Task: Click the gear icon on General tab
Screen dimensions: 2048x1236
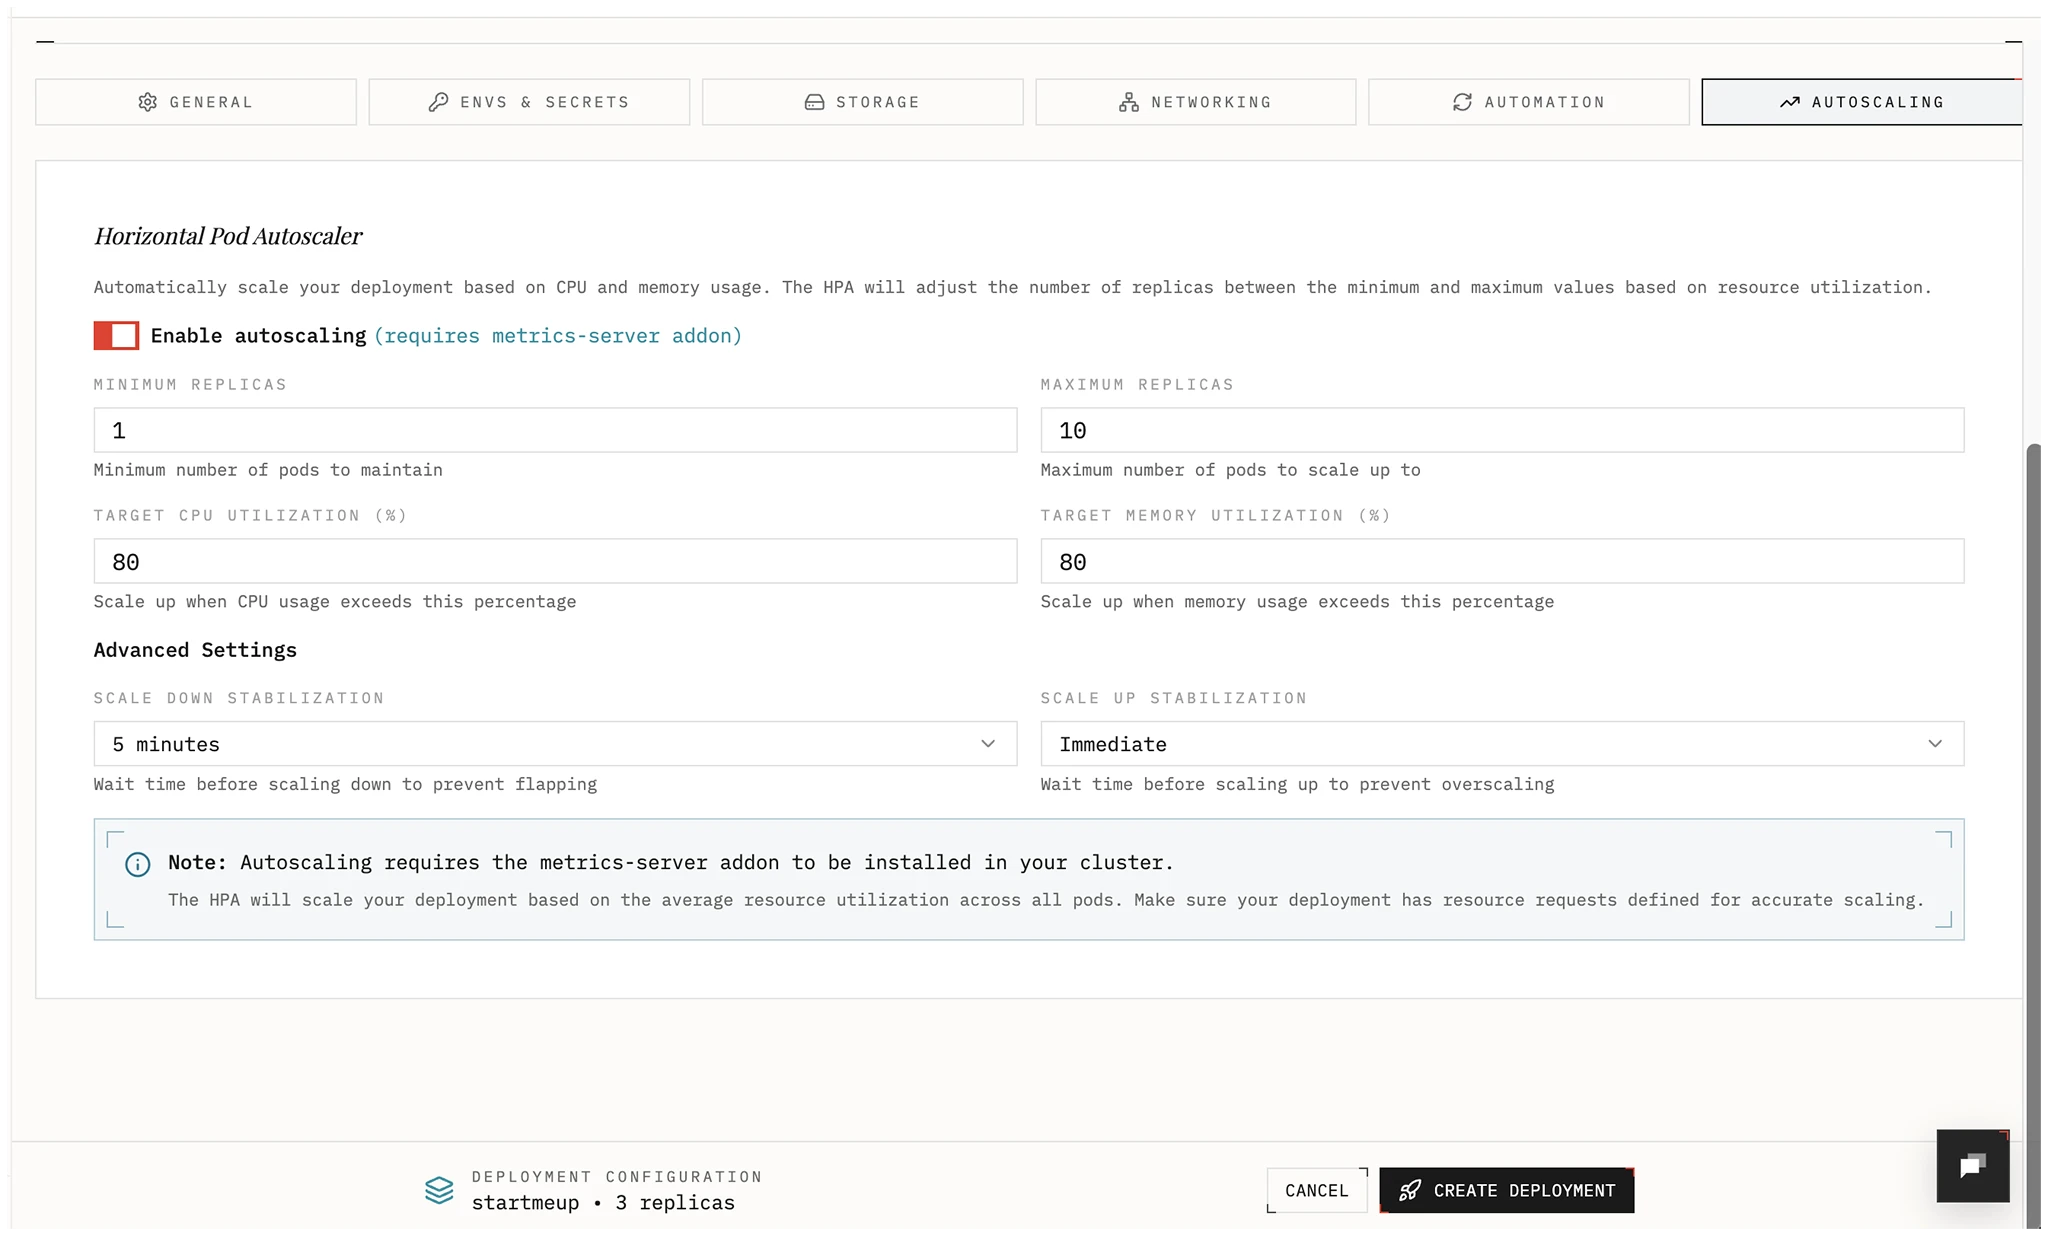Action: (x=147, y=102)
